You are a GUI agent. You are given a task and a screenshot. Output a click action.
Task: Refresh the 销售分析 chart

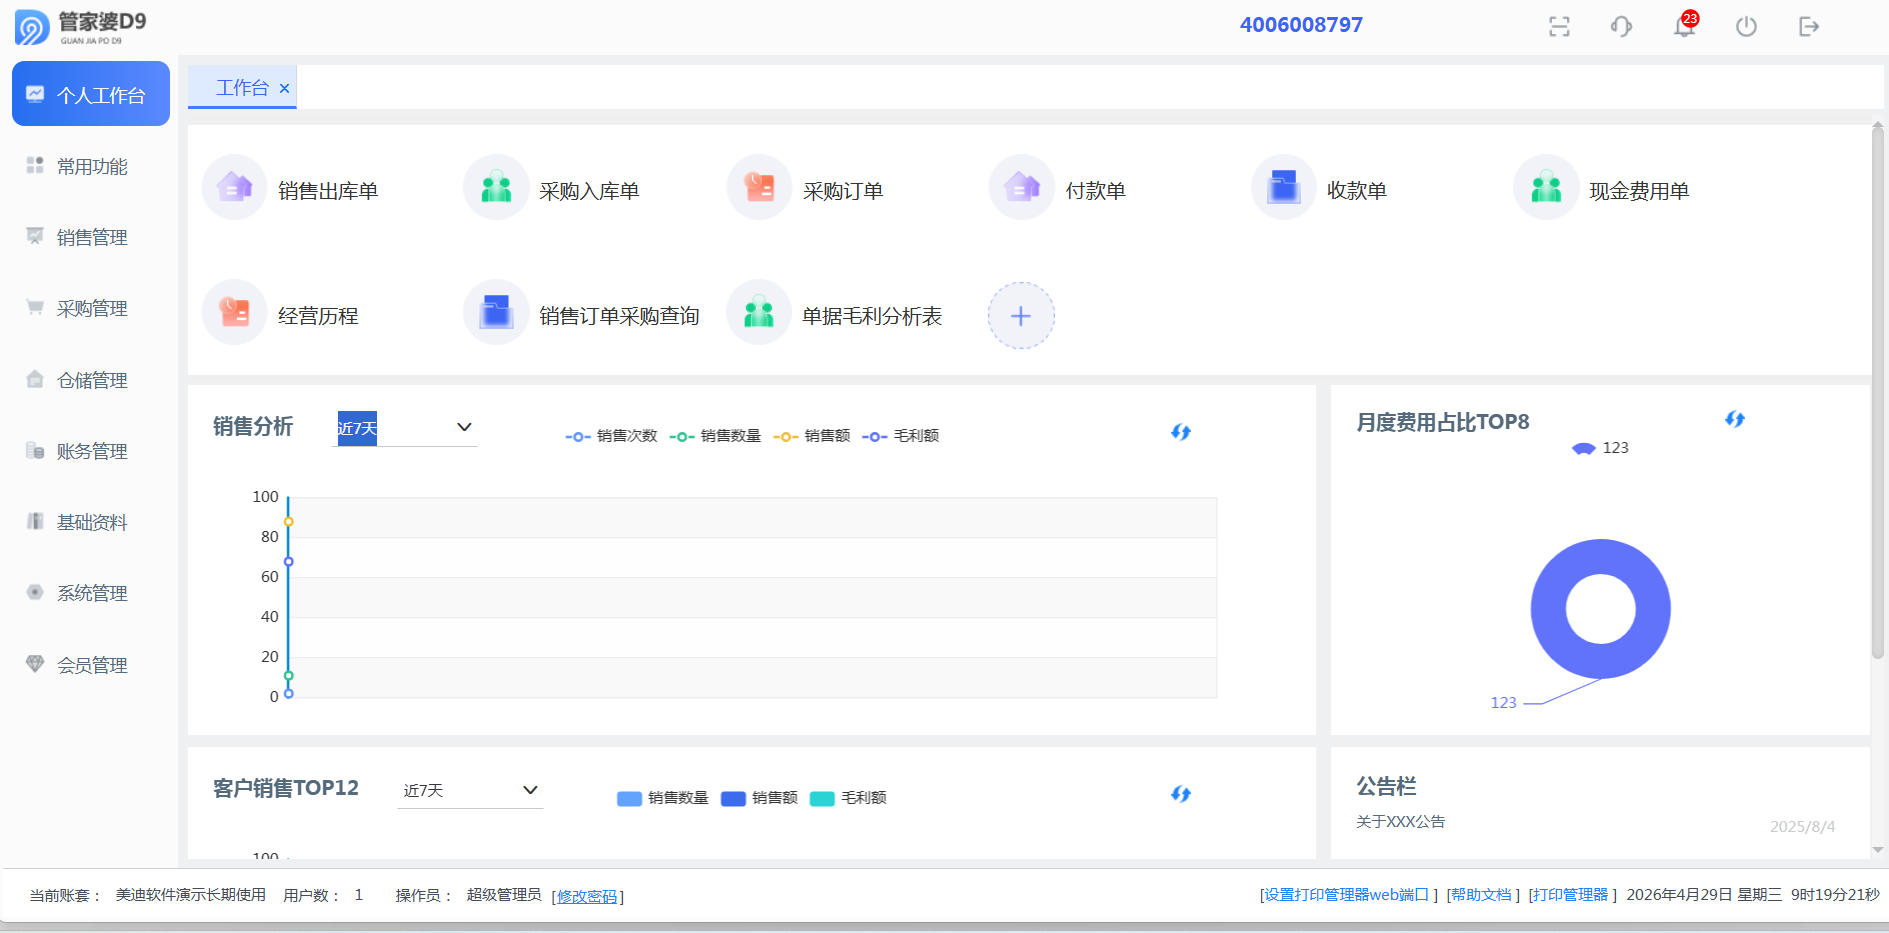pyautogui.click(x=1181, y=432)
